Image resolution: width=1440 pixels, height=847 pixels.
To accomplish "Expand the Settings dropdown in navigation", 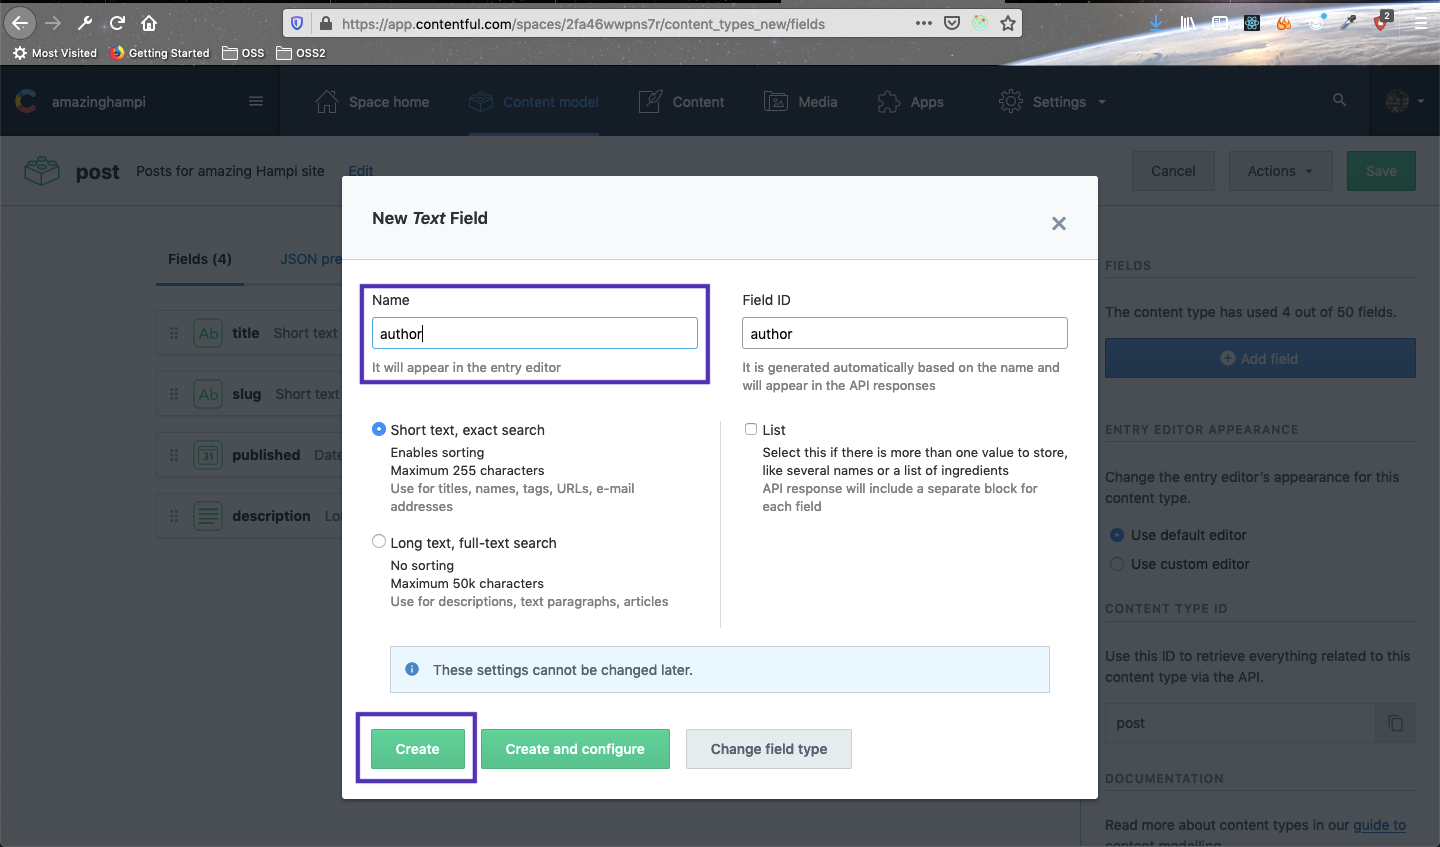I will coord(1053,101).
